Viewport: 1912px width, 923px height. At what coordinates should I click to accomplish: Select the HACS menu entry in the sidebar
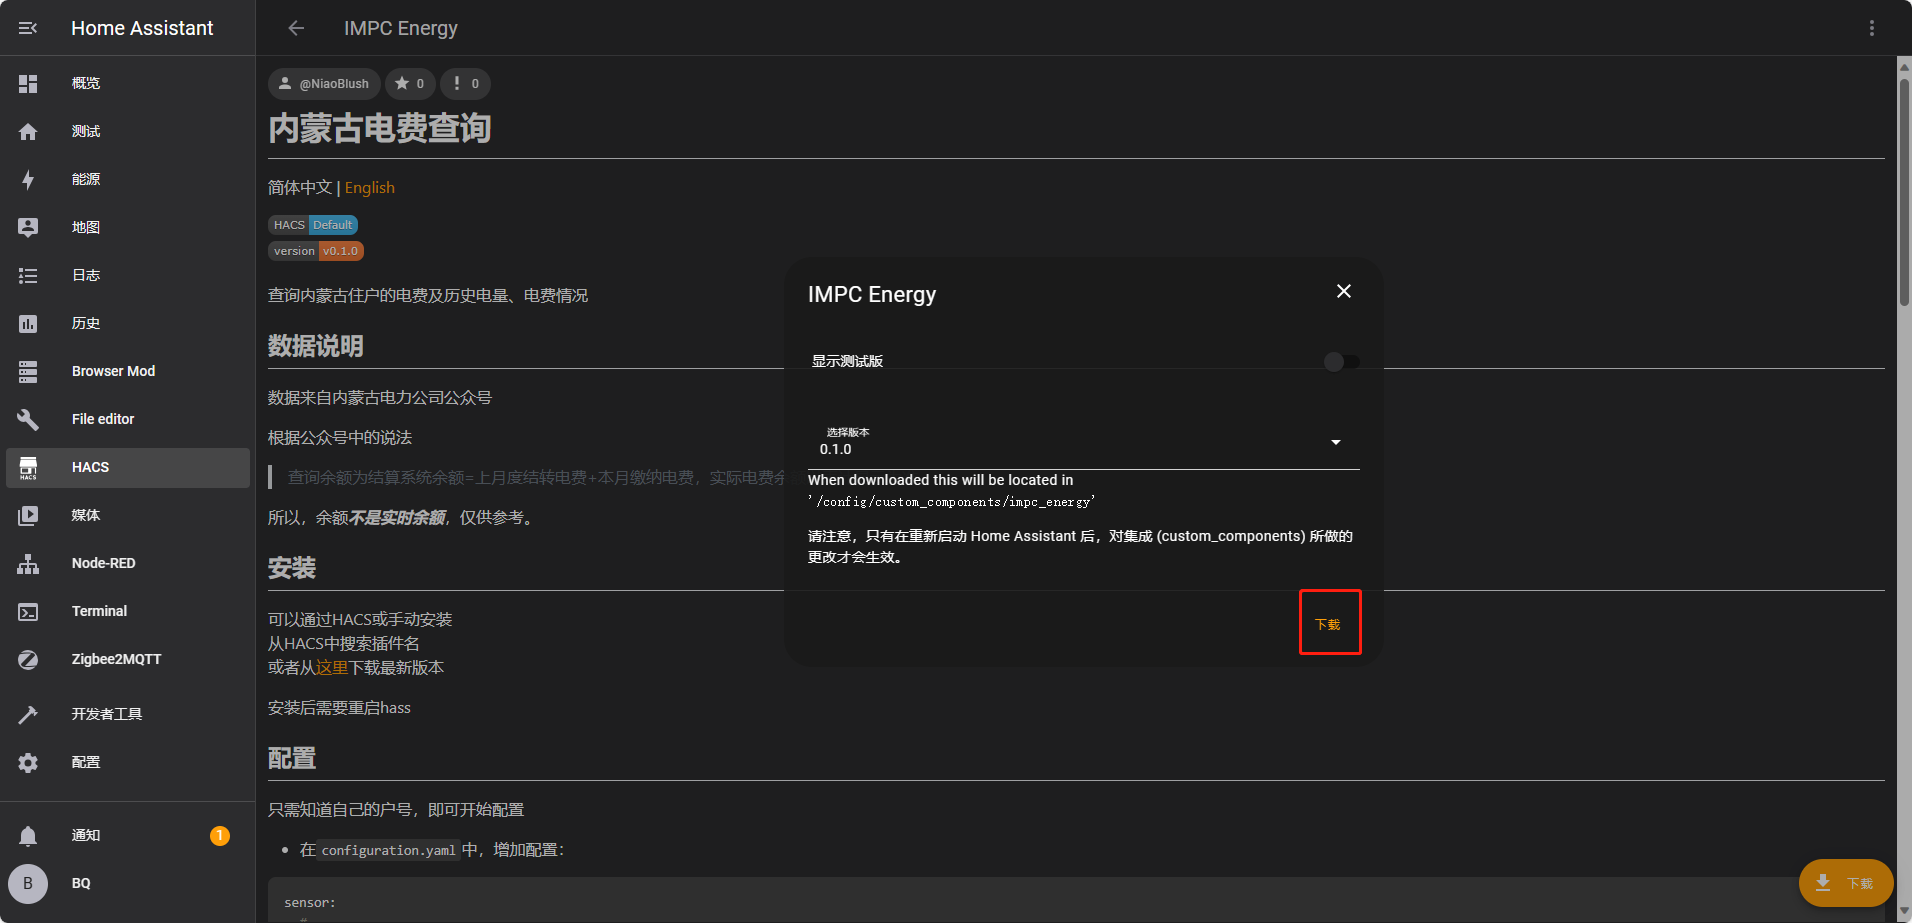(x=90, y=467)
